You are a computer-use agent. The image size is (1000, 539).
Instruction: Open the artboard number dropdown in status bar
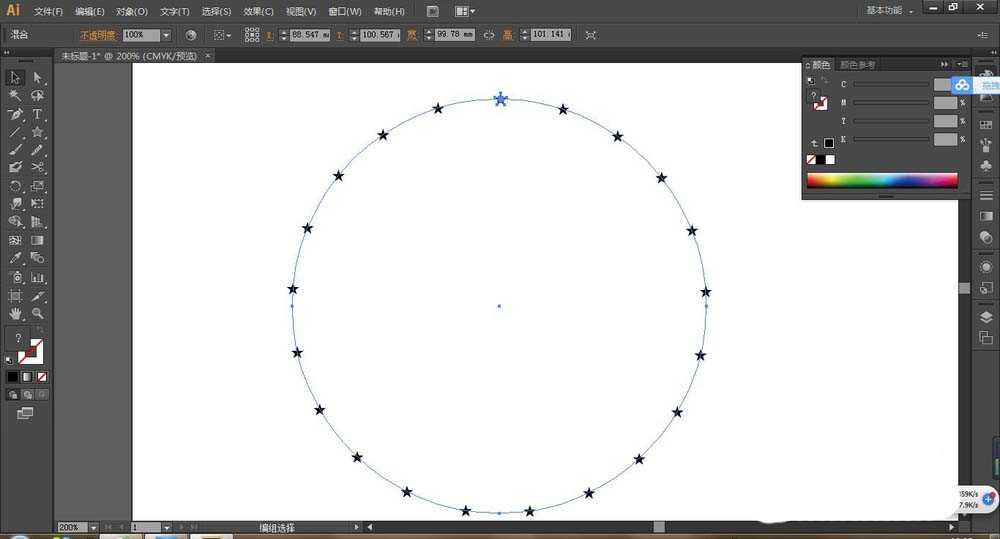166,528
